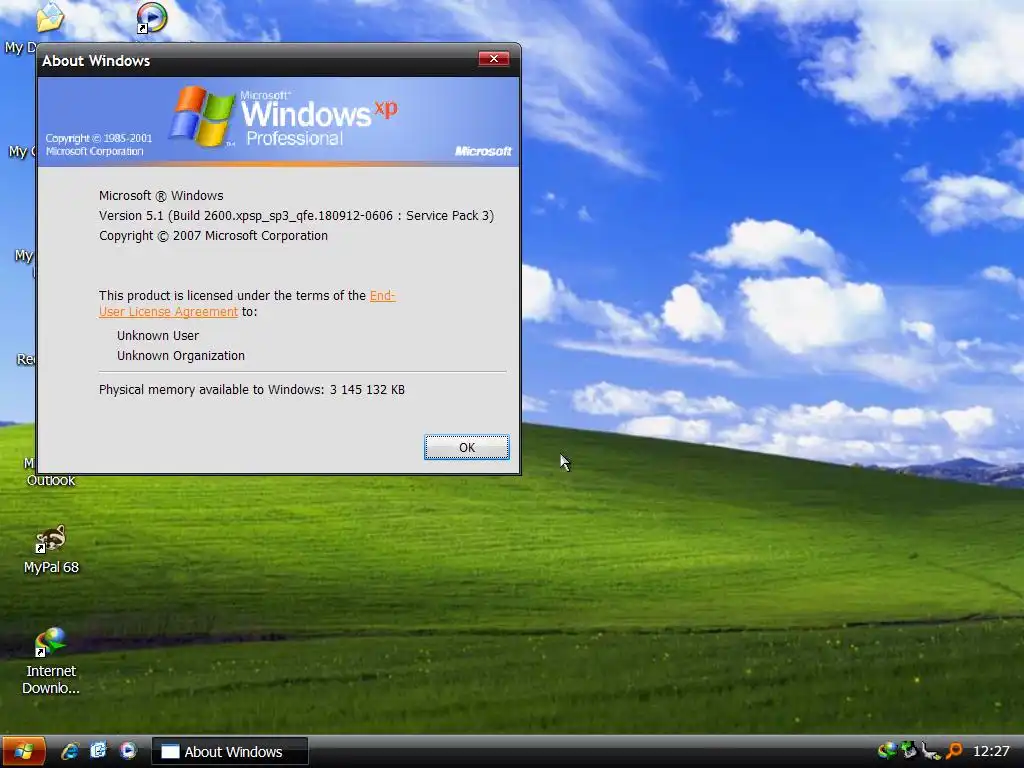Click the Windows XP Professional logo banner
Screen dimensions: 1024x768
click(279, 121)
